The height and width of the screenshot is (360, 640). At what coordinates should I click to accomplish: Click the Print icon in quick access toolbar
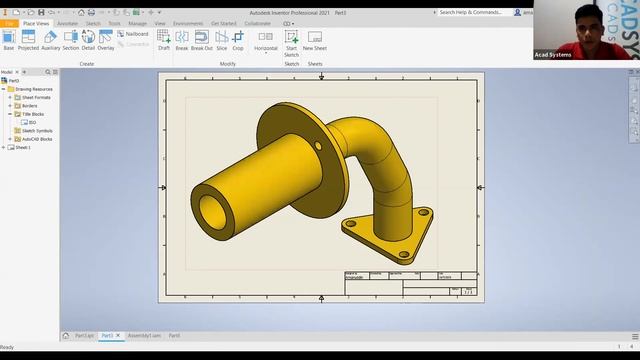[x=91, y=13]
